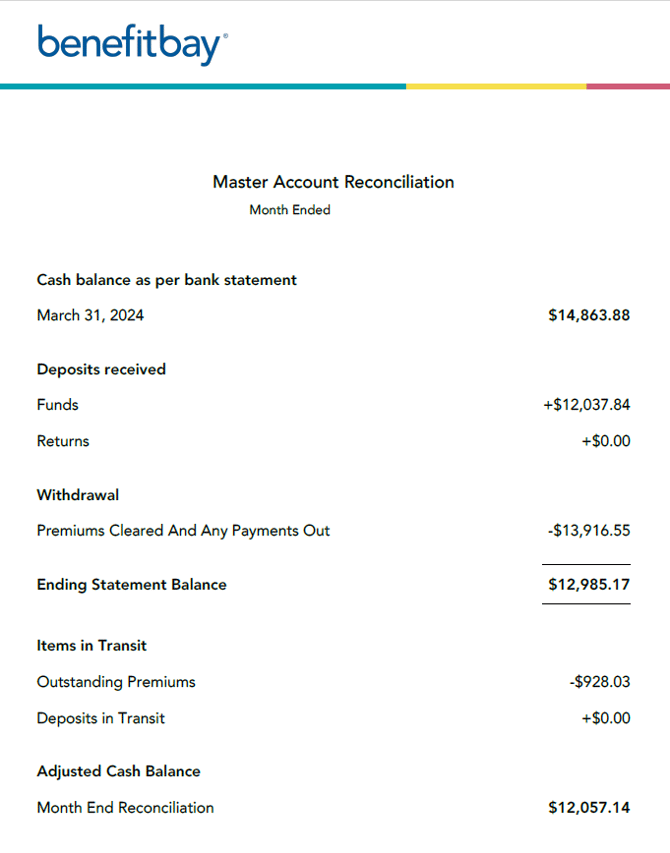
Task: Select the Cash balance as per bank statement heading
Action: pyautogui.click(x=167, y=280)
